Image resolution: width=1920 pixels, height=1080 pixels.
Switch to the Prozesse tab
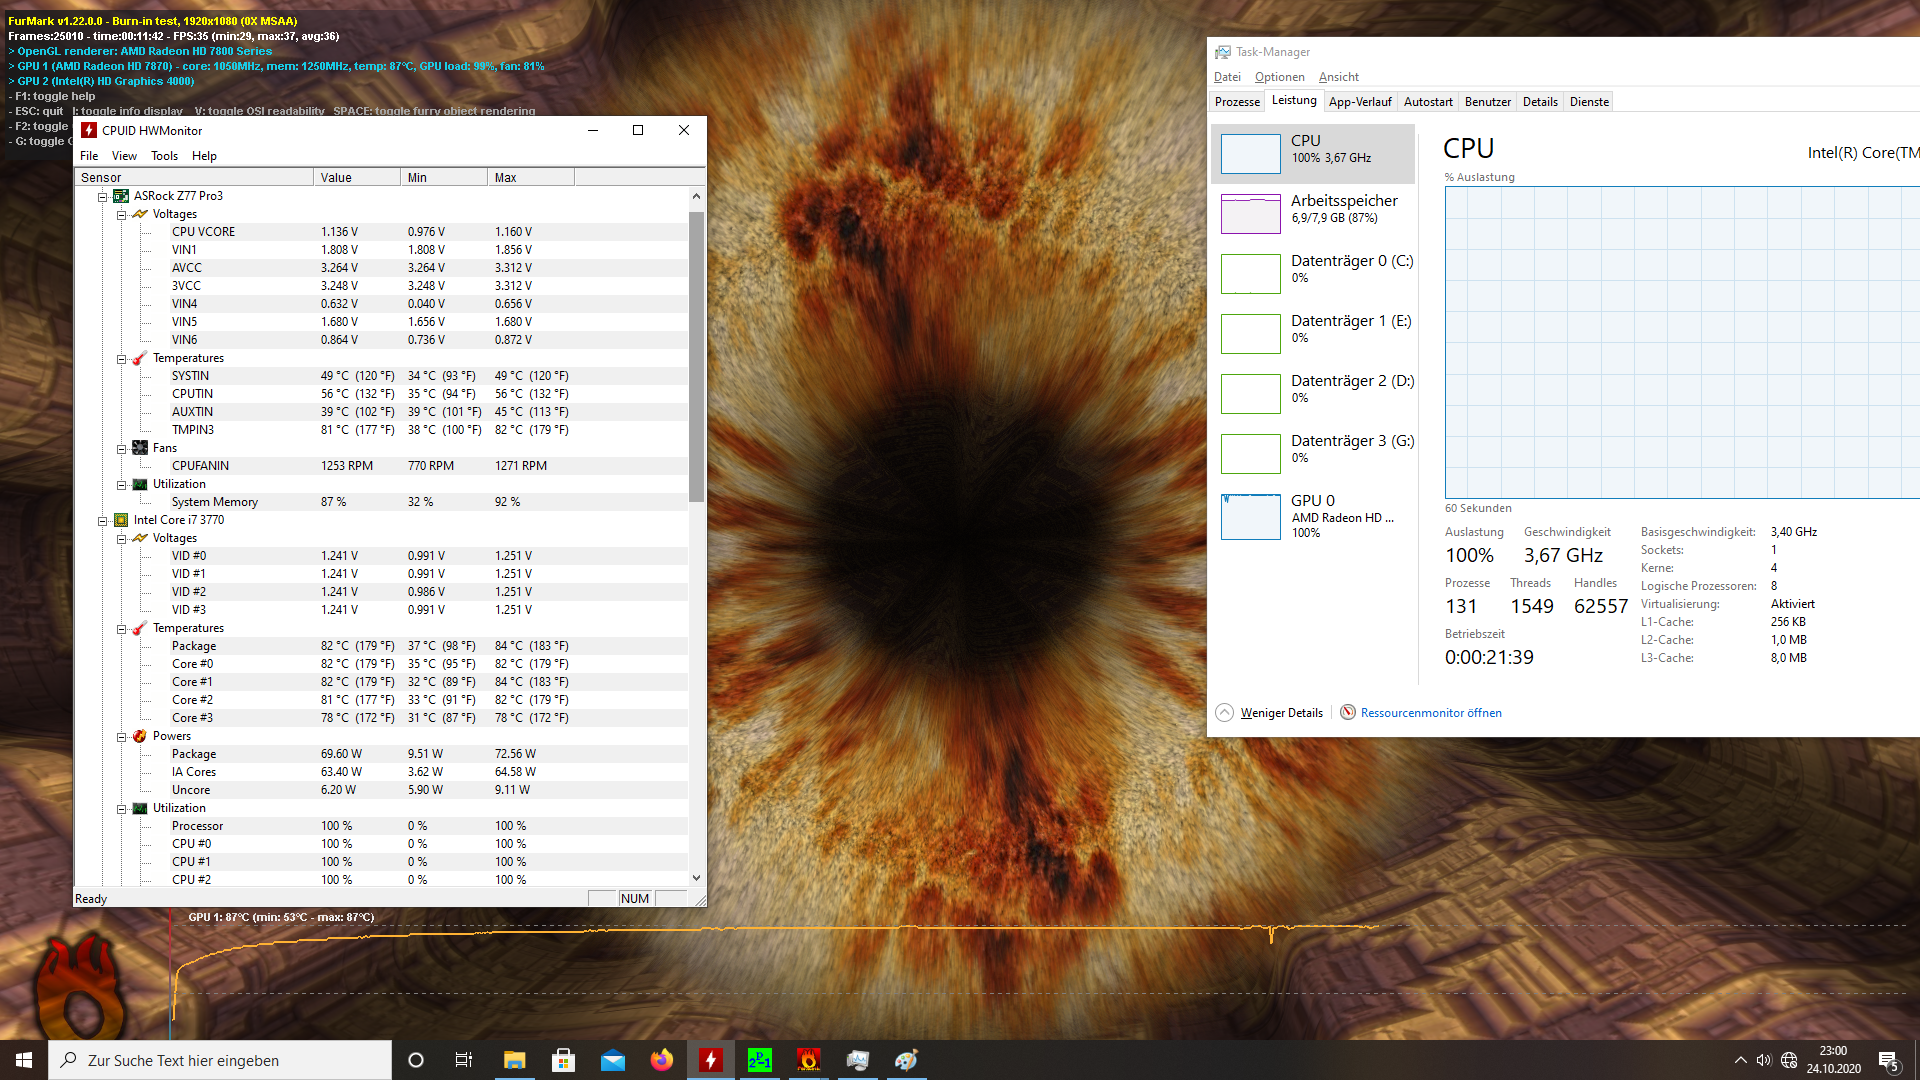[1237, 102]
